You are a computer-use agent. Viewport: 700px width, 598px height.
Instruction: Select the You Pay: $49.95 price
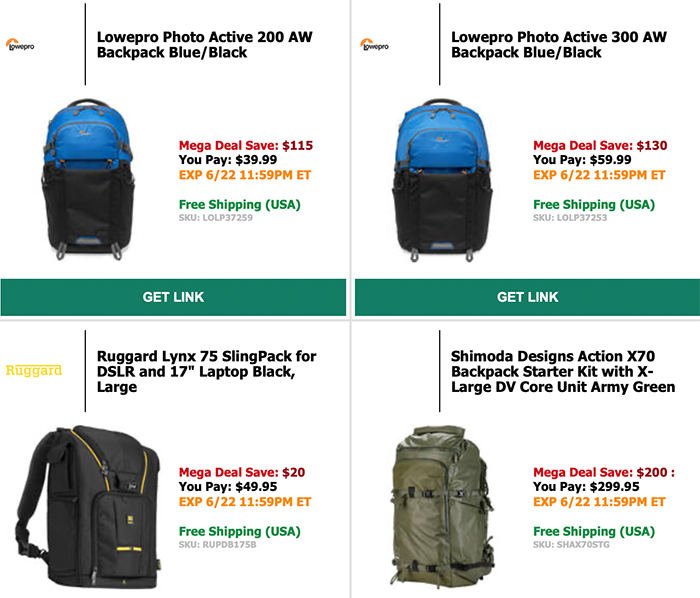click(x=228, y=486)
